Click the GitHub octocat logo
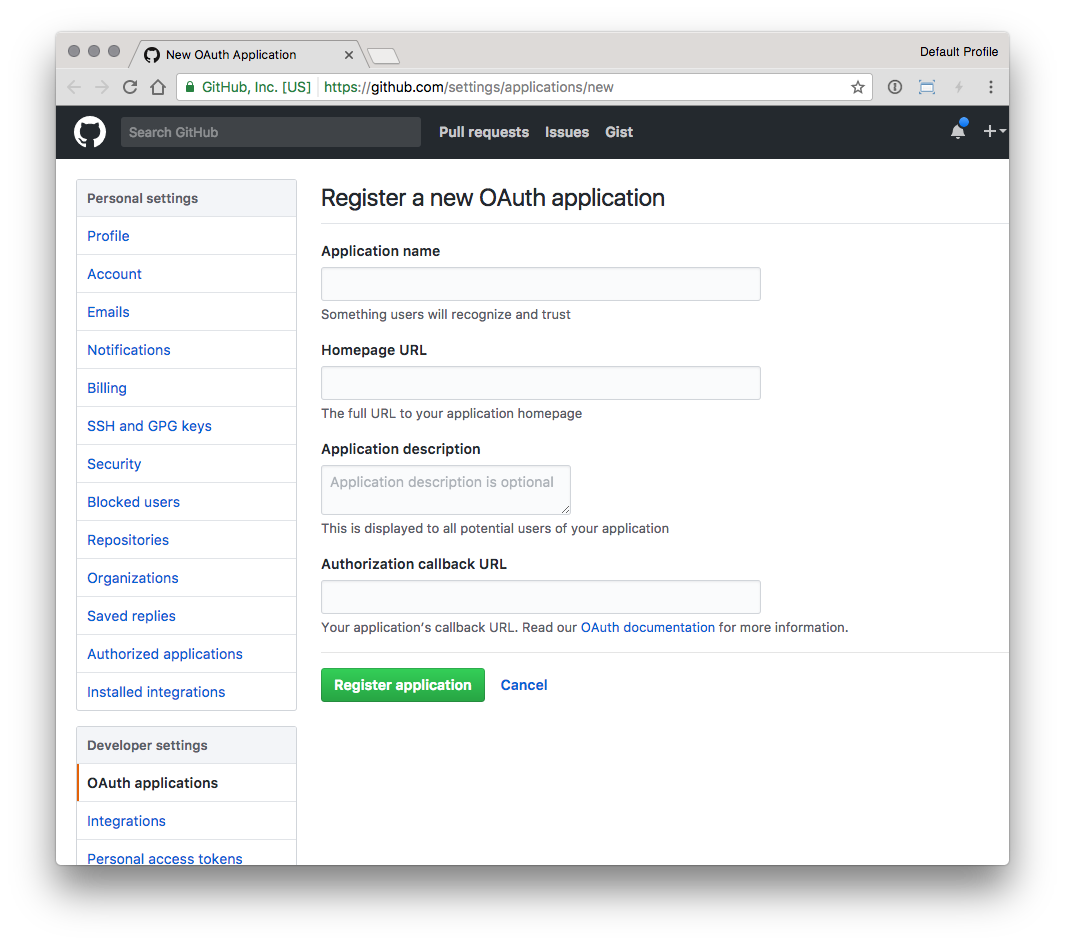 click(90, 131)
